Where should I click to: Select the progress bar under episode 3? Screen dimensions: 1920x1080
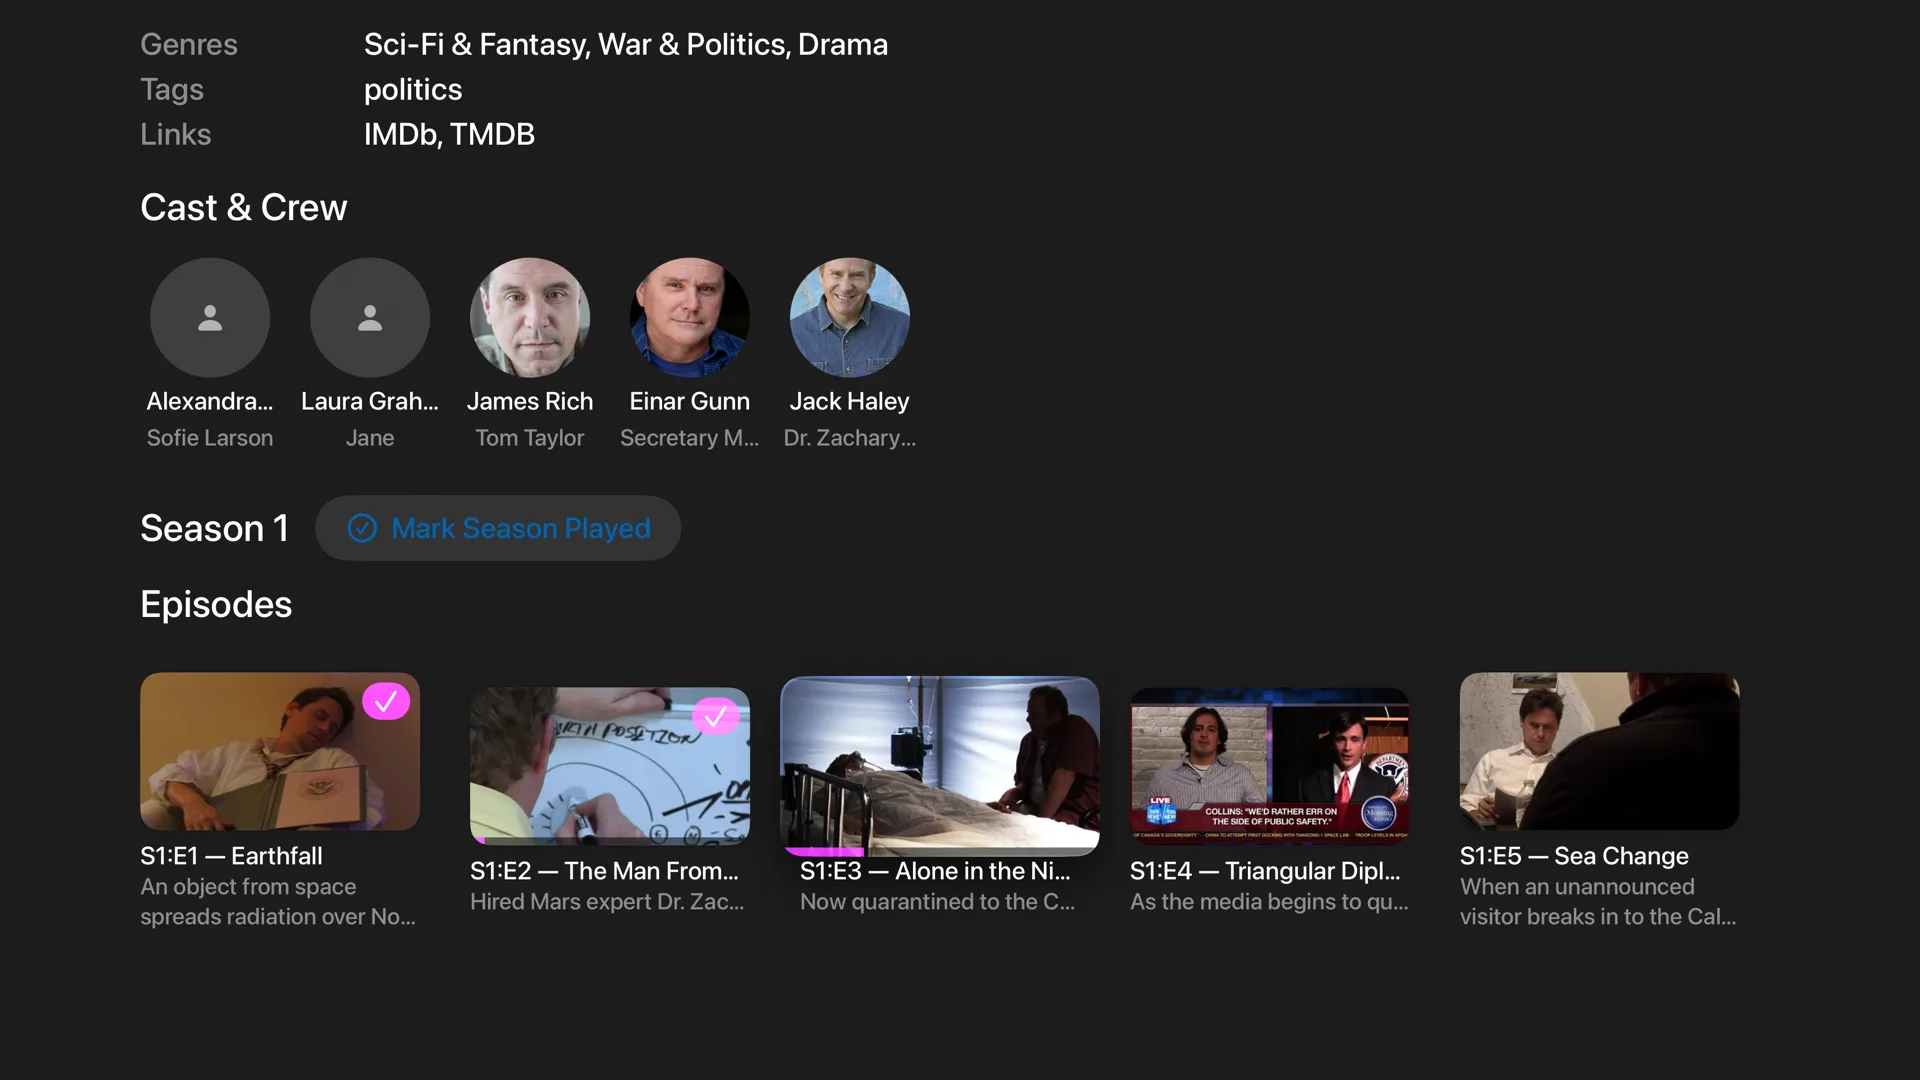(940, 852)
